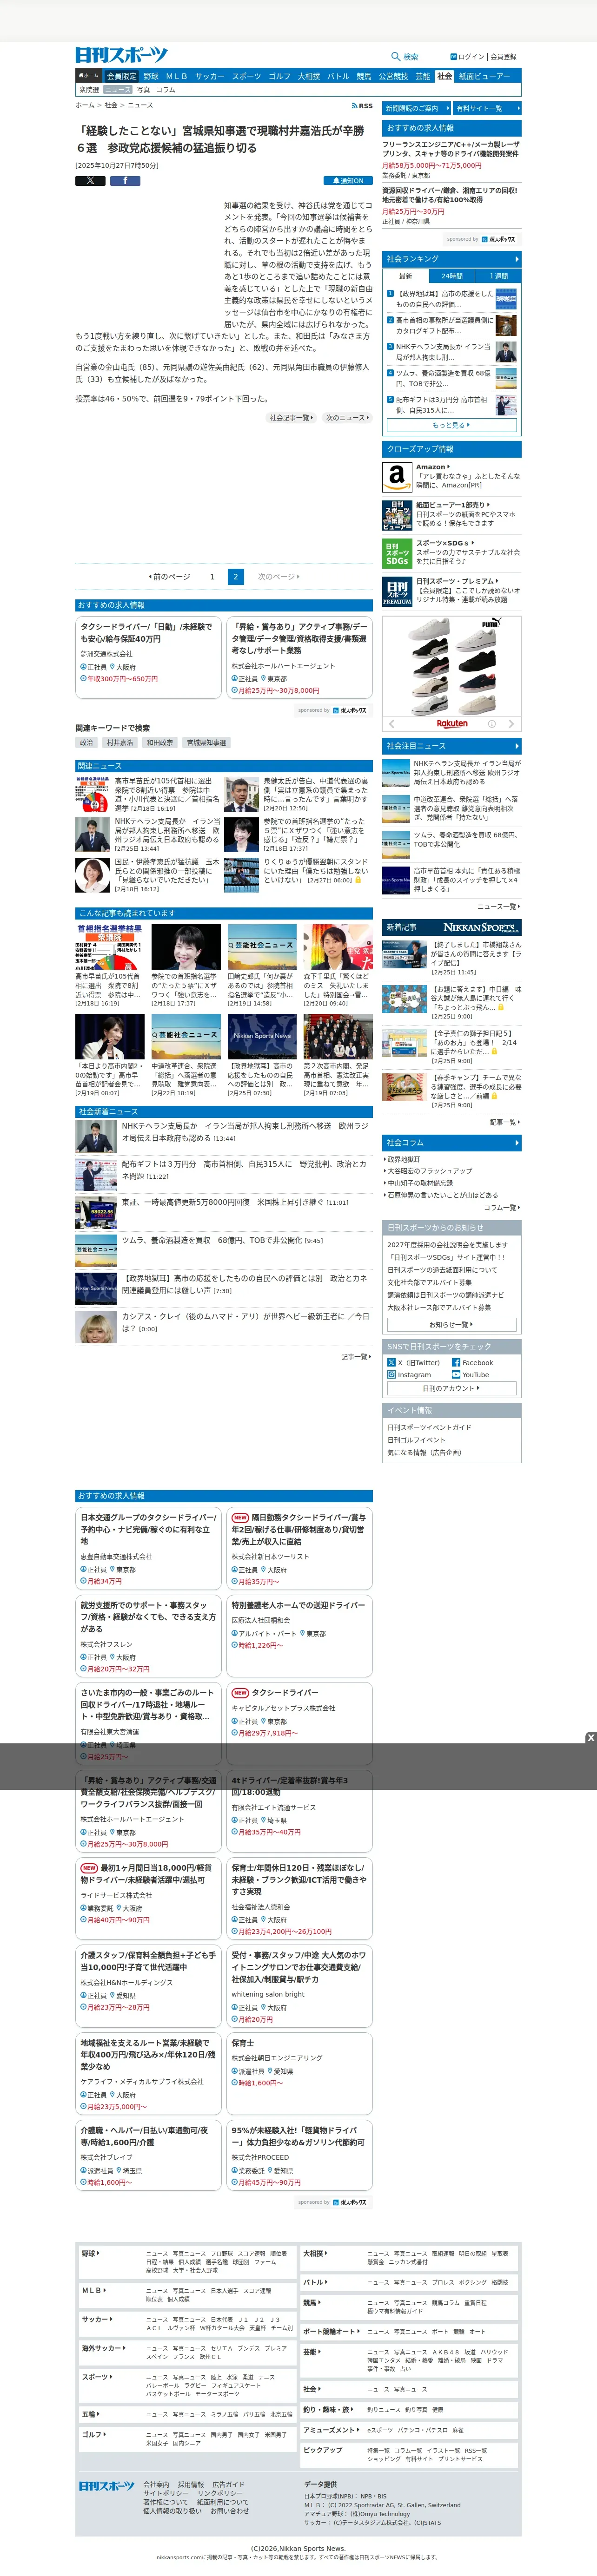Screen dimensions: 597x2576
Task: Go to page 1 in pagination
Action: (x=212, y=577)
